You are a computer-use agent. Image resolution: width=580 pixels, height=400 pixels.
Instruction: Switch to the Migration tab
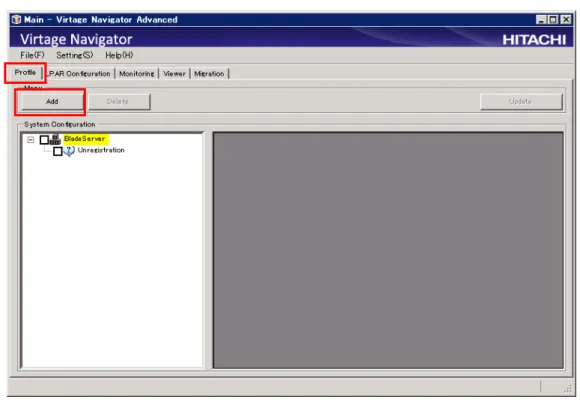click(209, 74)
